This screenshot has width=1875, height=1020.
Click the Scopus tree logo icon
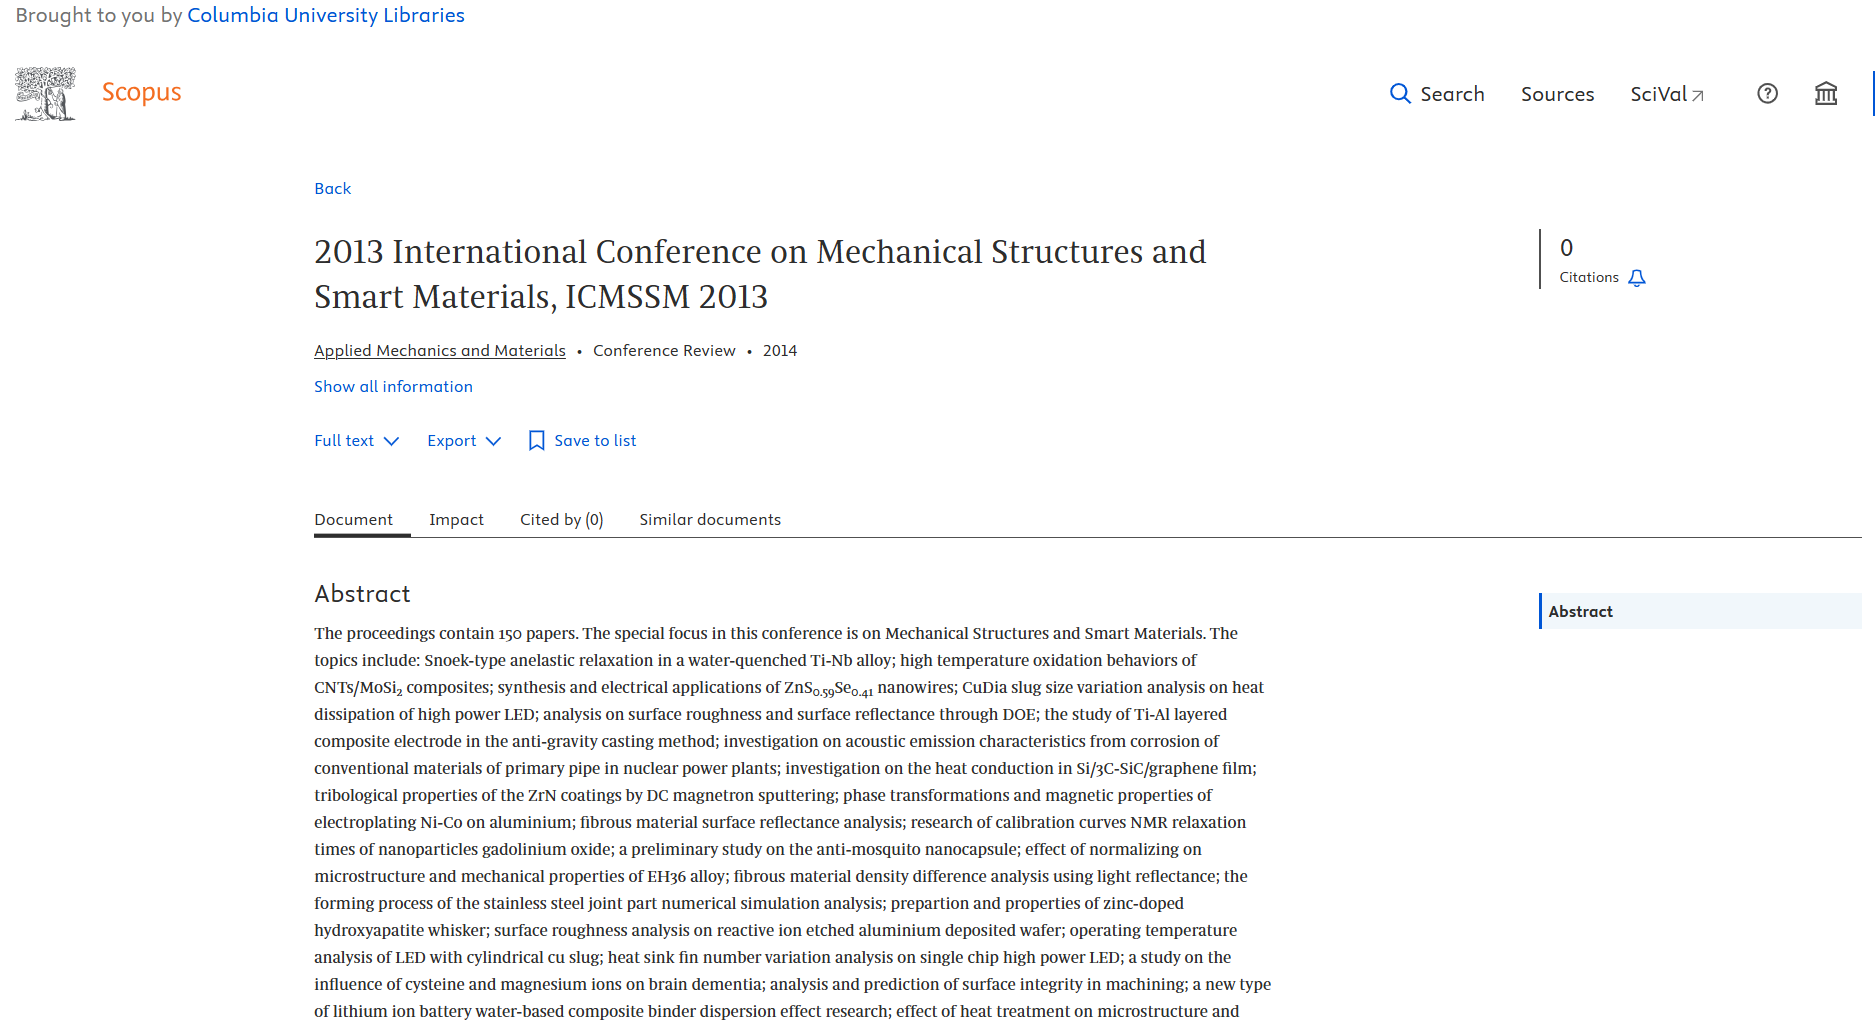(x=45, y=94)
